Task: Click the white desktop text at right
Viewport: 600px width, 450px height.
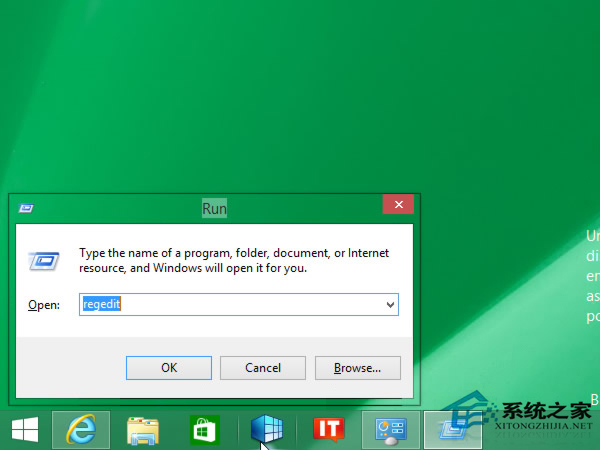Action: pos(592,276)
